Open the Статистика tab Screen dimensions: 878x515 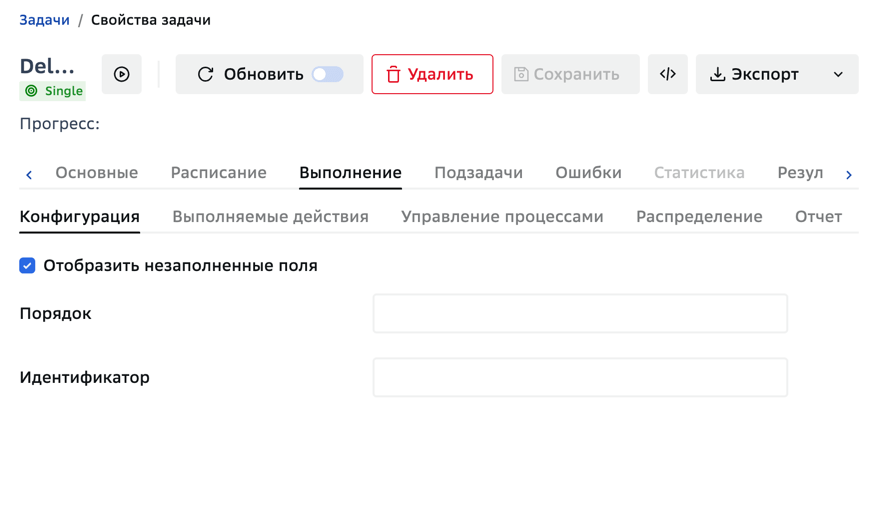point(699,172)
